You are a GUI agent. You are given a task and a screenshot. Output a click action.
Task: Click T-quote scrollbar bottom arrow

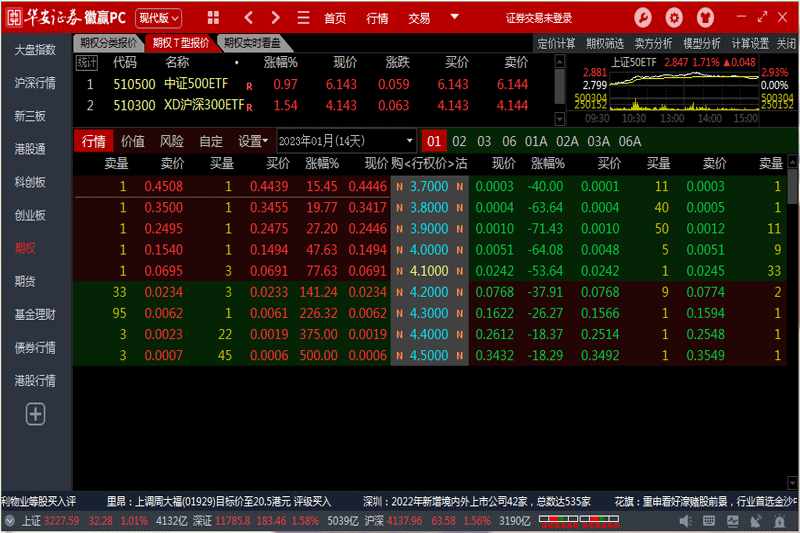(x=792, y=482)
